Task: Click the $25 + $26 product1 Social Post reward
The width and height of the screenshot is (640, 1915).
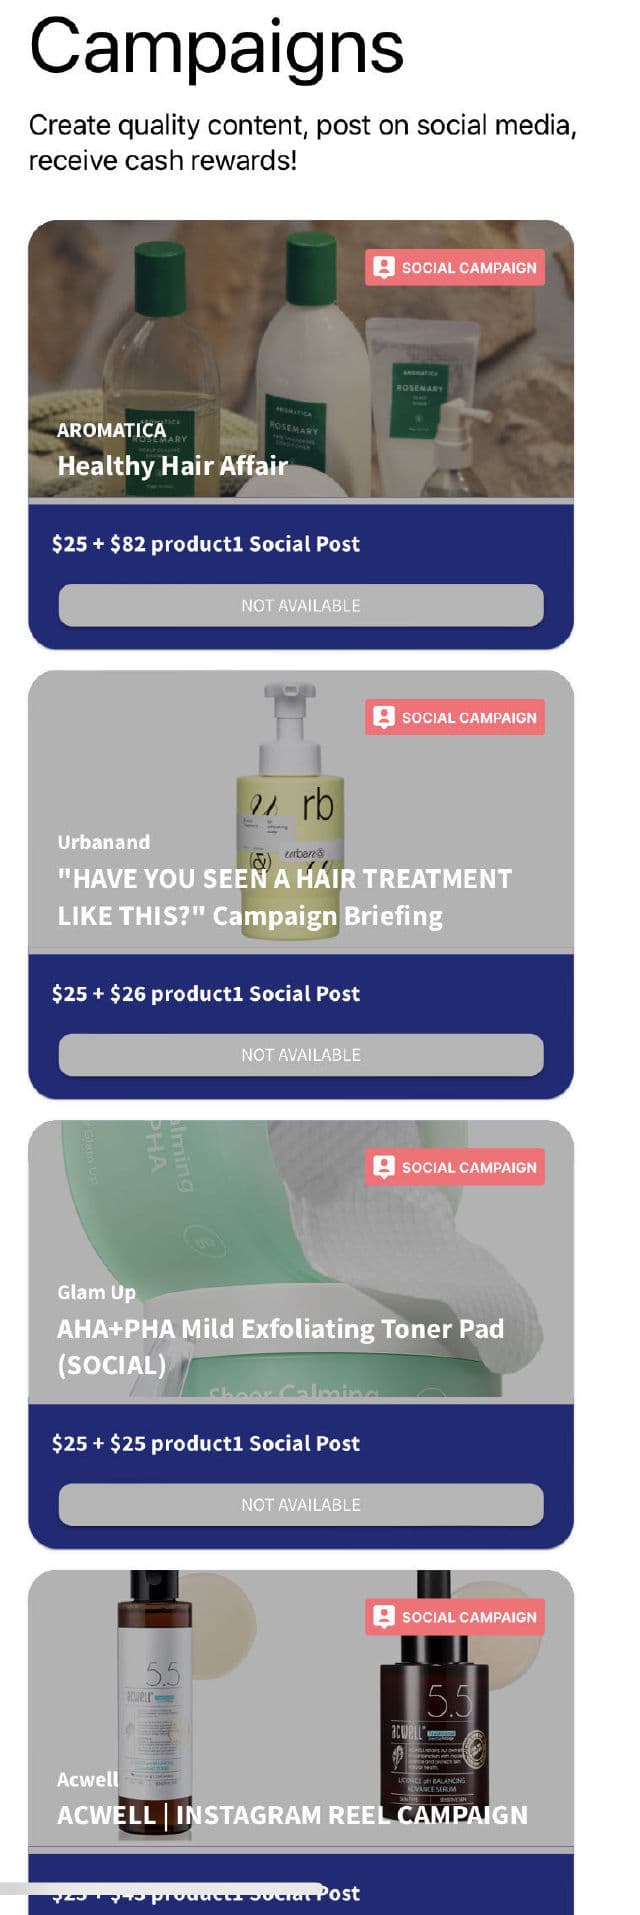Action: point(206,994)
